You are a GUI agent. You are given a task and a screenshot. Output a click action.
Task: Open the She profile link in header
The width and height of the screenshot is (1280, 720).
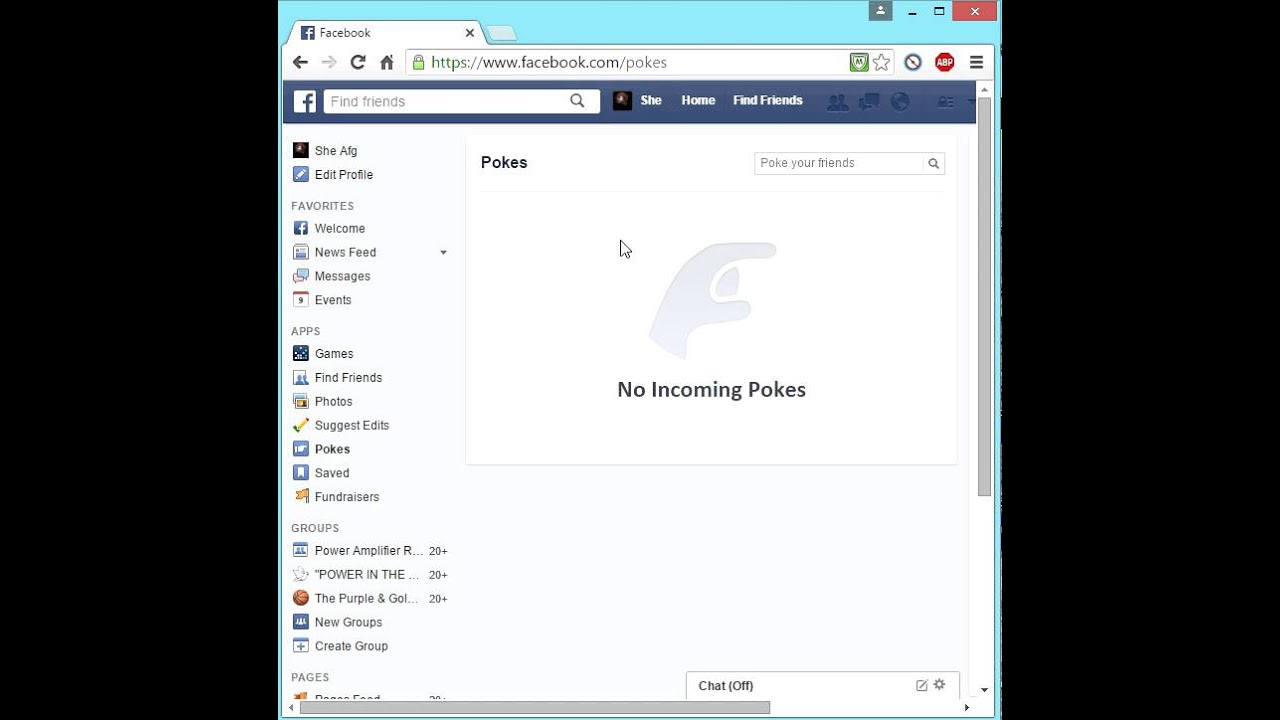(x=651, y=100)
